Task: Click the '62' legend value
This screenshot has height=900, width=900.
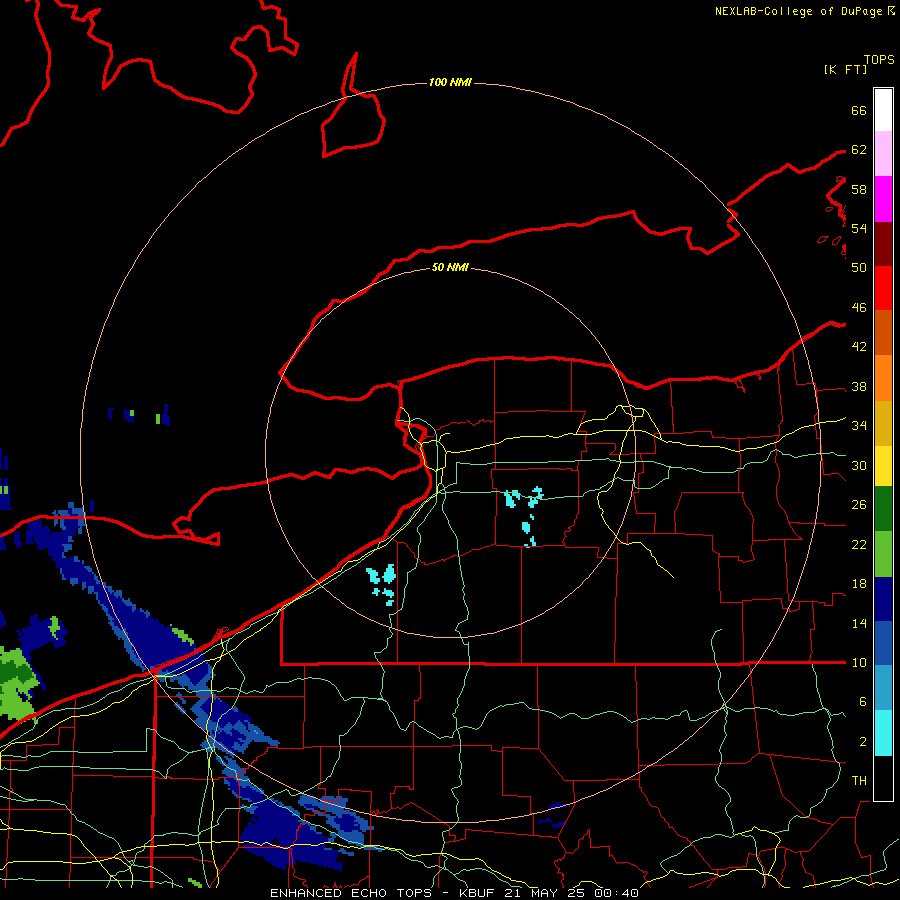Action: [859, 150]
